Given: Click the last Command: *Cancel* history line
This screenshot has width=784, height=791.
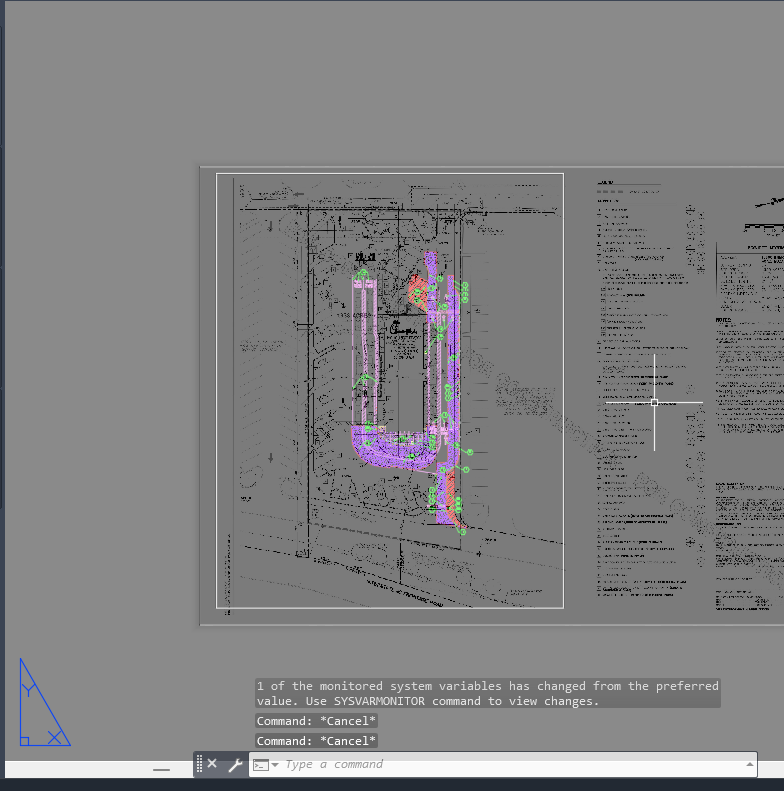Looking at the screenshot, I should pos(316,741).
